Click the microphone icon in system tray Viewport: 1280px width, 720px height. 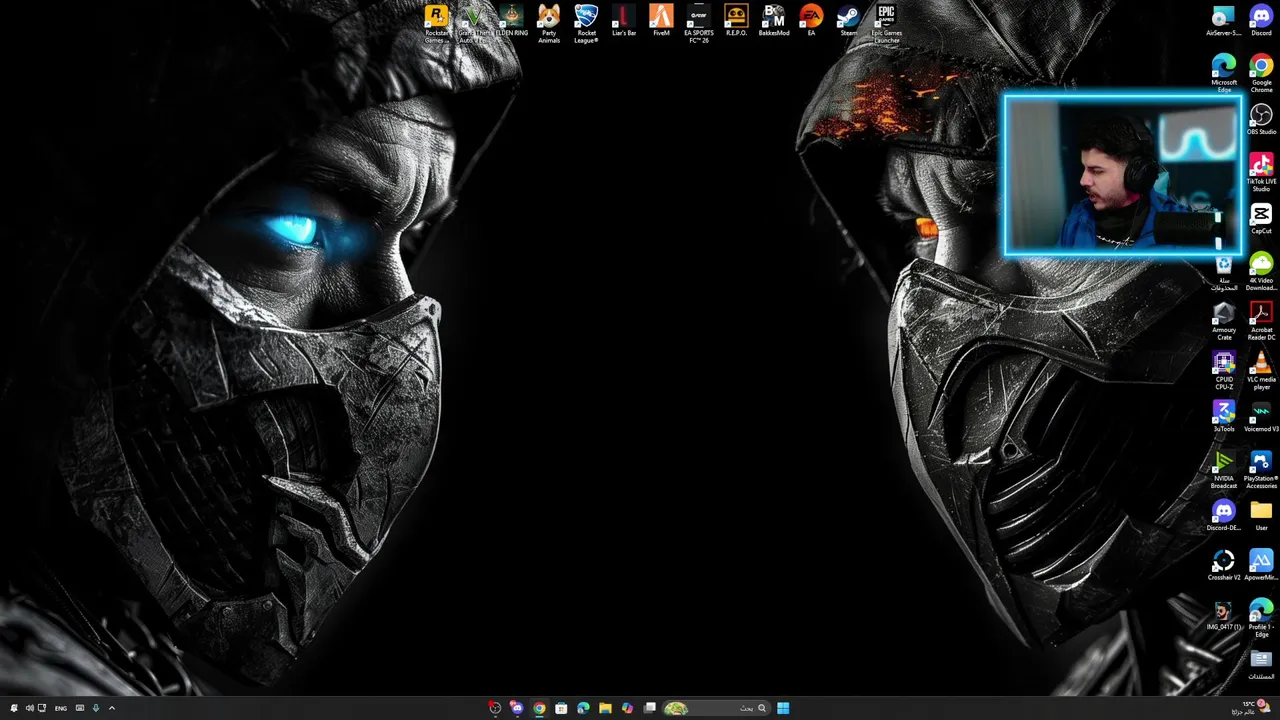click(x=96, y=708)
